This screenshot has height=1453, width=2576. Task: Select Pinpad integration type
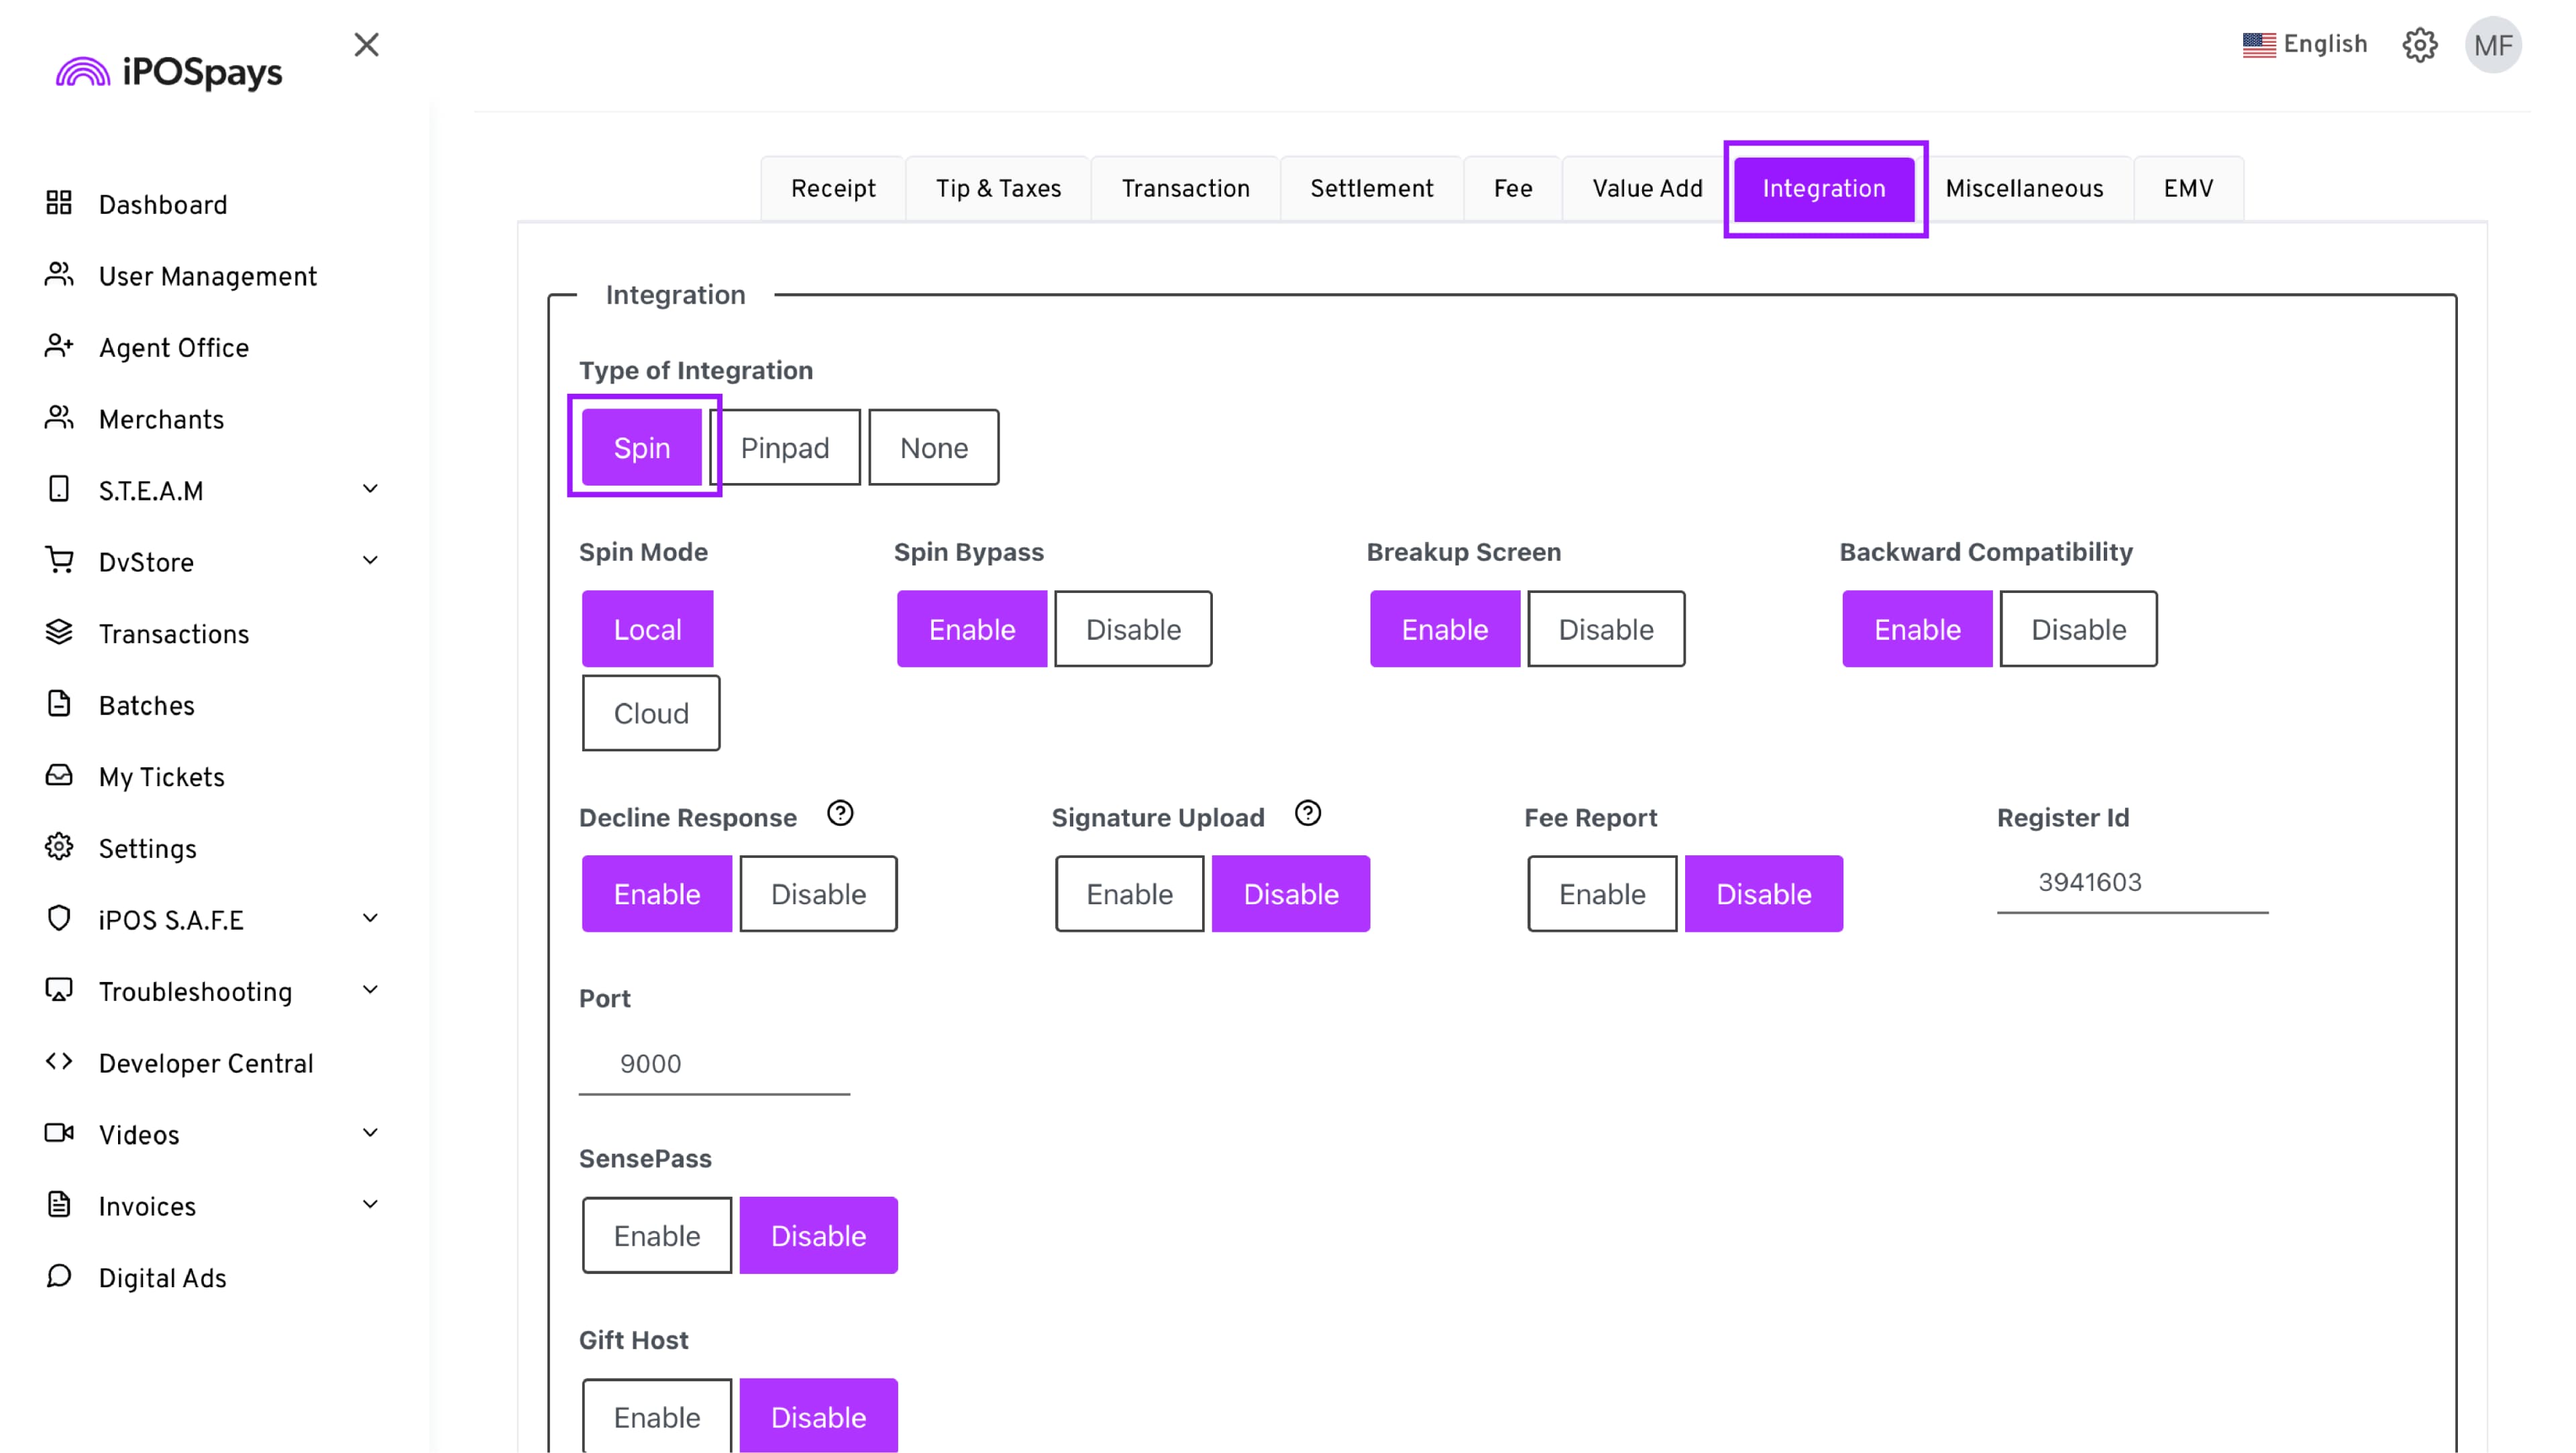coord(784,448)
